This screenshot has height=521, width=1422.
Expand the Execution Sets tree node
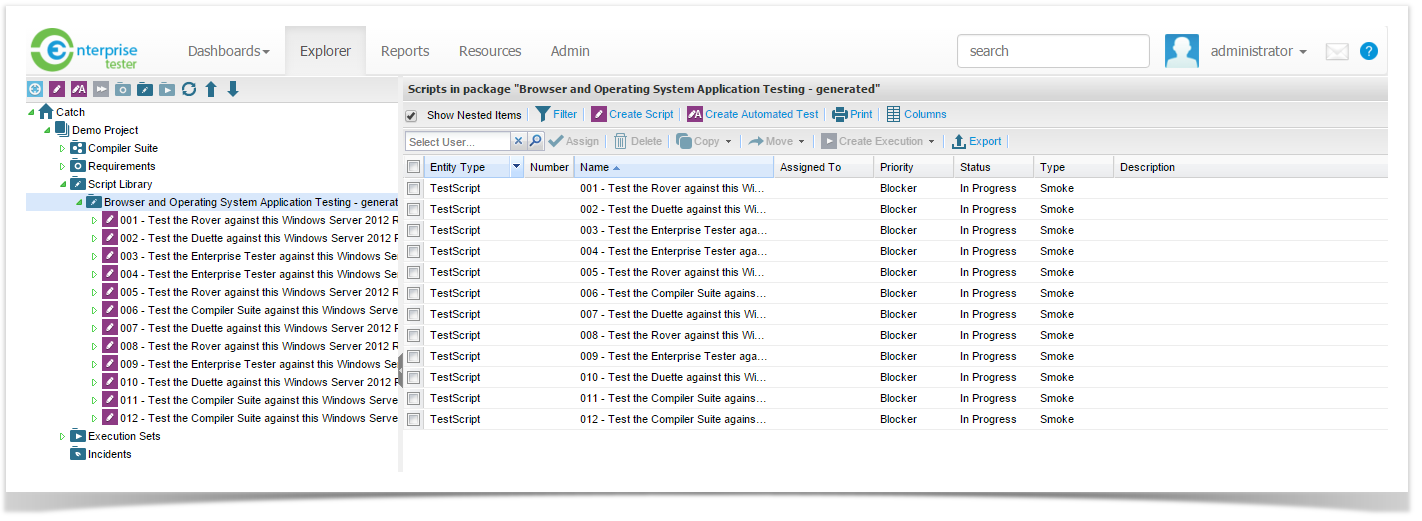coord(62,436)
